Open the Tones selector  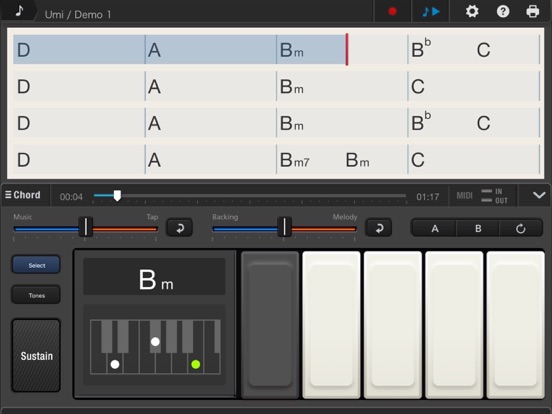(x=36, y=295)
